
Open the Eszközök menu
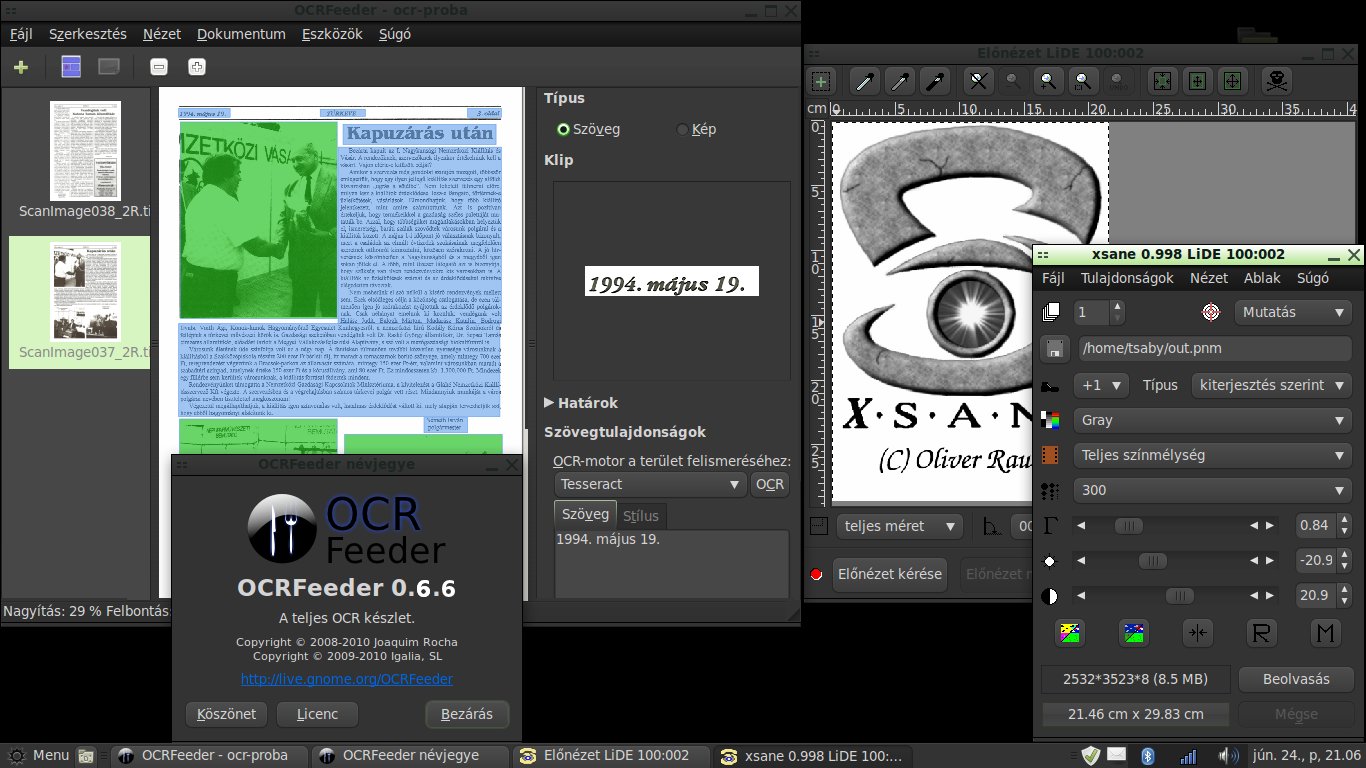[332, 34]
